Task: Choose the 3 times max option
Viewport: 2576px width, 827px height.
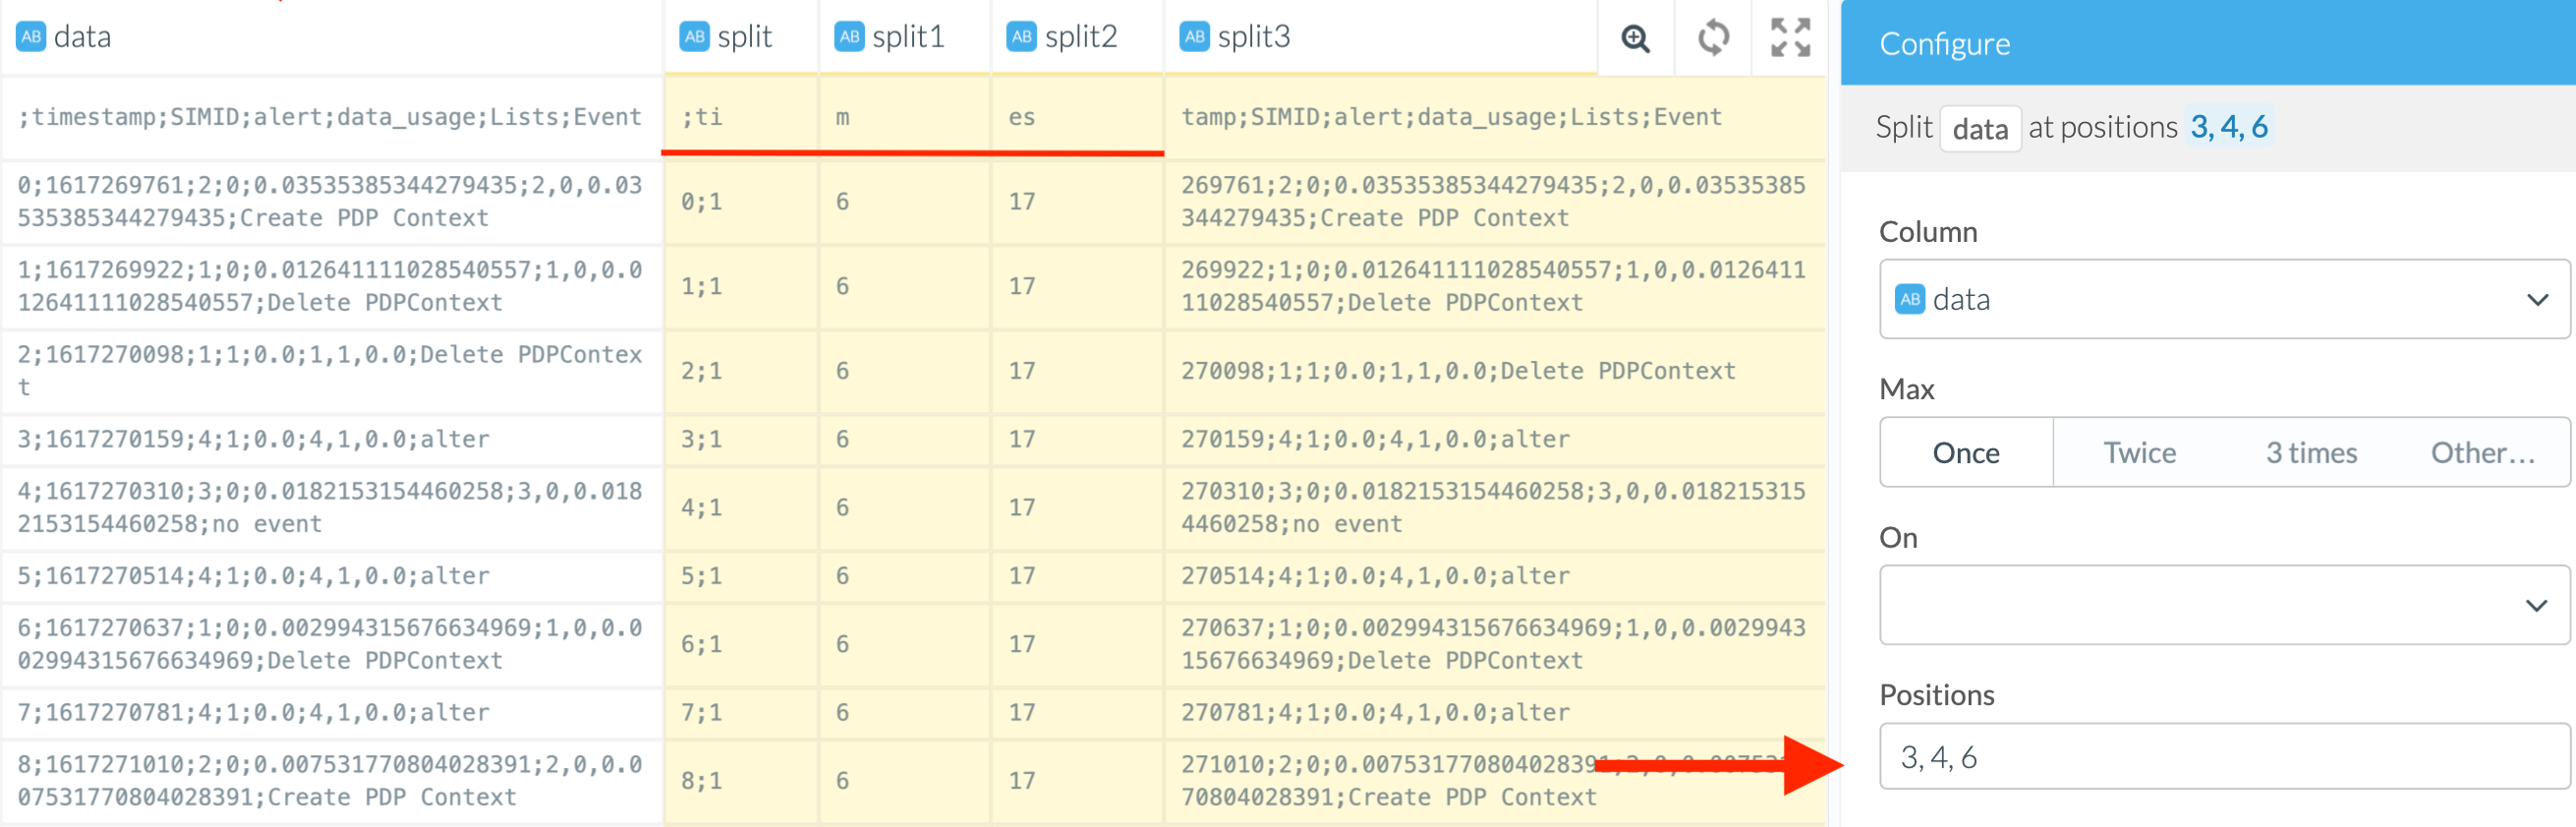Action: coord(2311,453)
